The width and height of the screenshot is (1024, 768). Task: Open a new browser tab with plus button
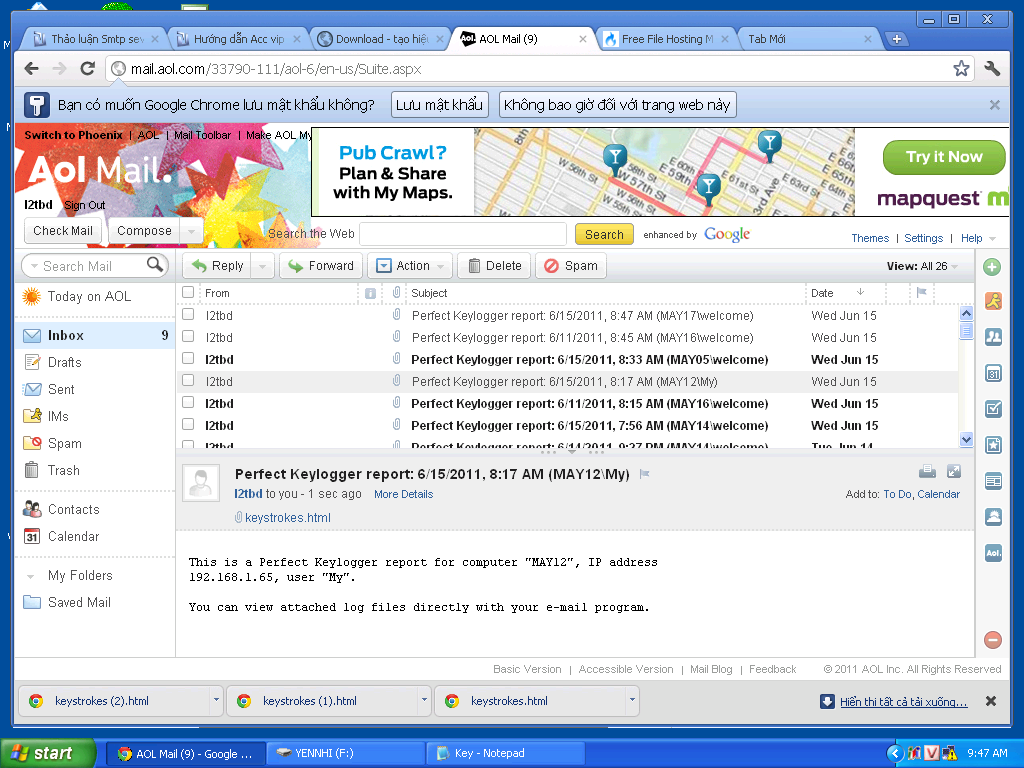(x=897, y=39)
